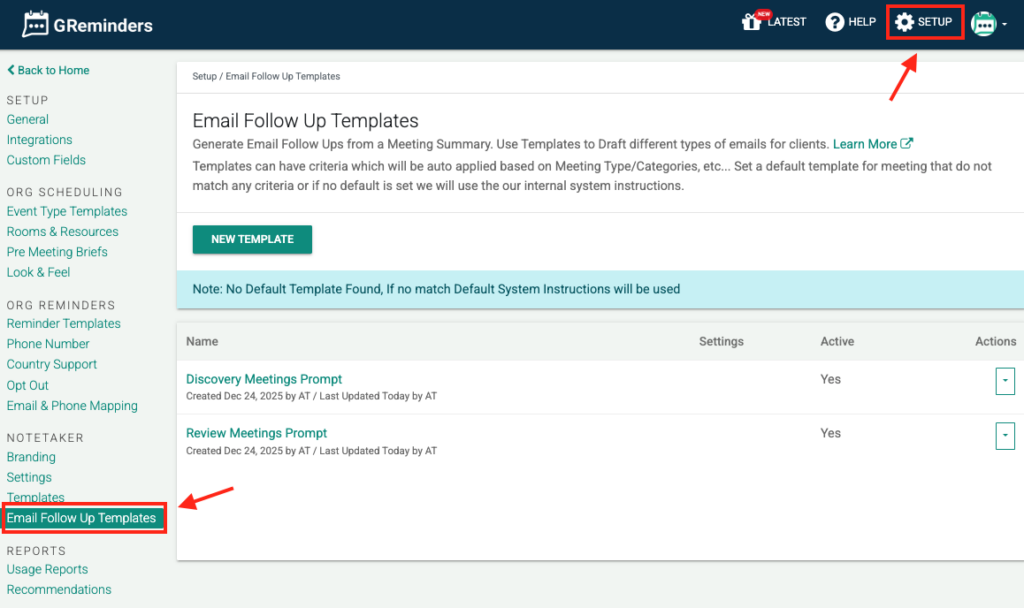Open the Discovery Meetings Prompt template
Screen dimensions: 1024x608
(264, 379)
